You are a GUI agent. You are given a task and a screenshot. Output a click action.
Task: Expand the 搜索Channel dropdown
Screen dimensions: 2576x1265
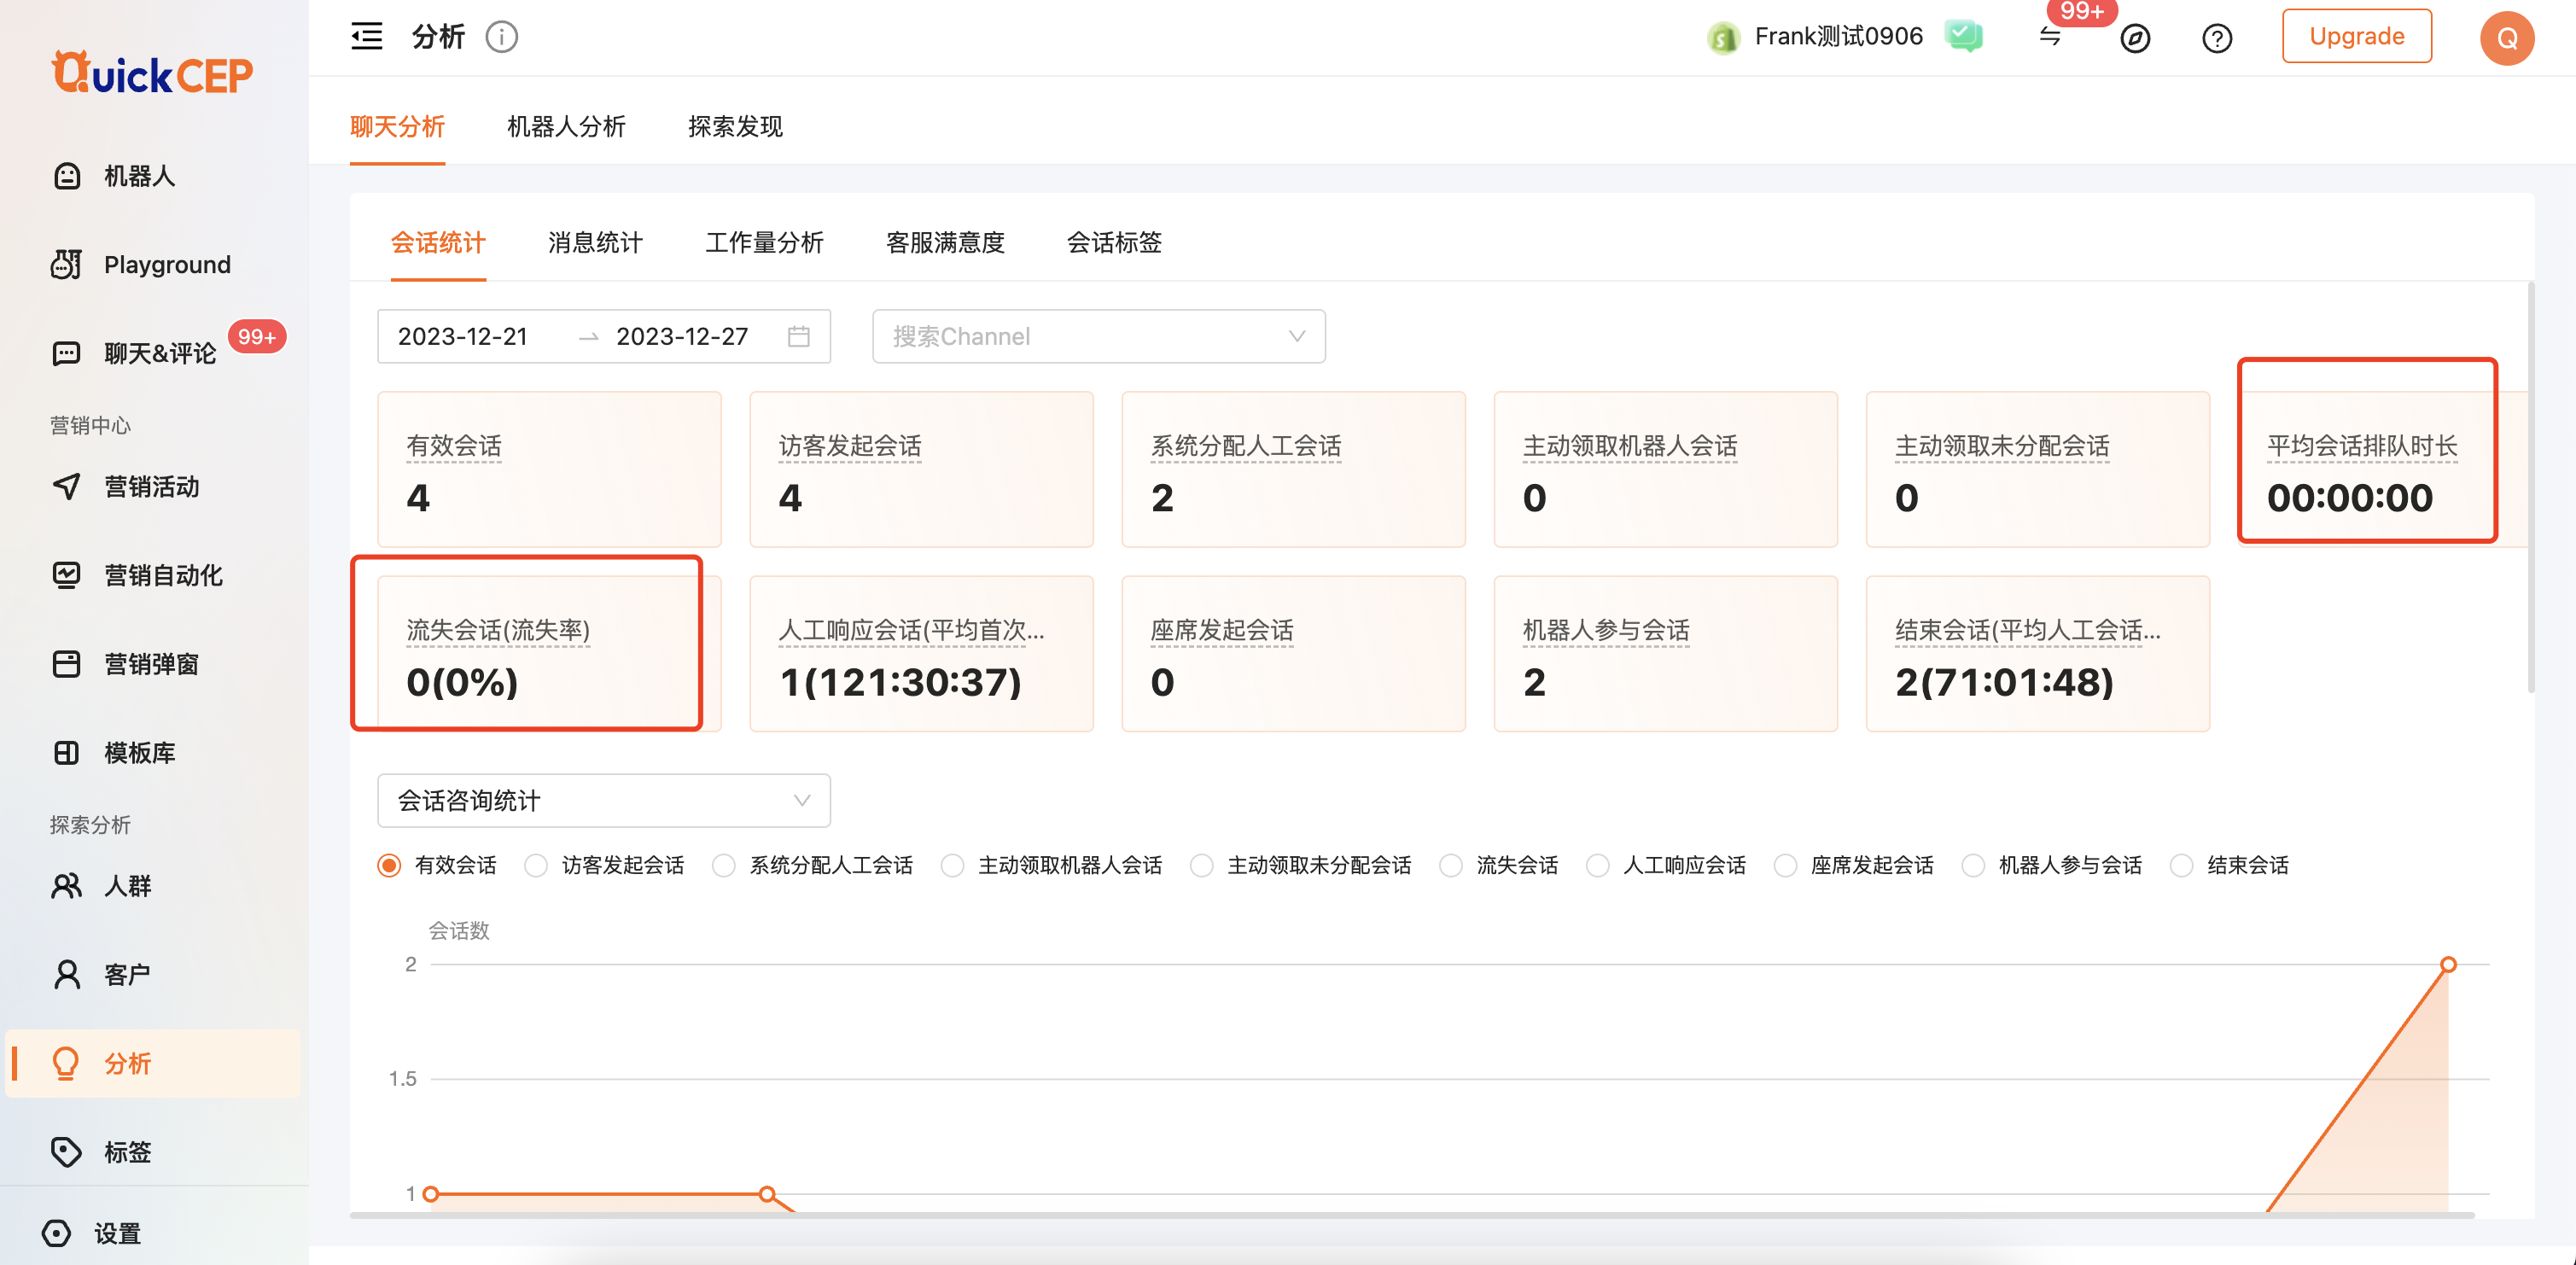[1098, 336]
